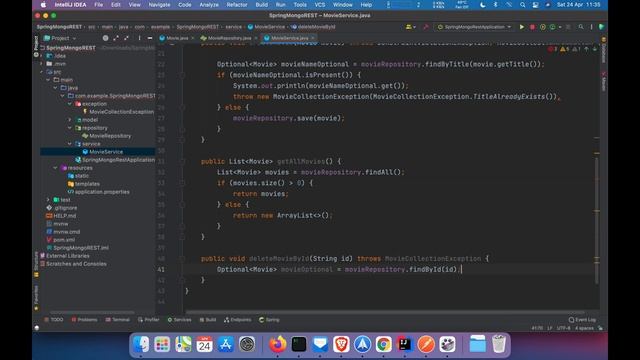Open the run configuration dropdown SpringMongoRestApplication
The image size is (640, 360).
coord(474,27)
